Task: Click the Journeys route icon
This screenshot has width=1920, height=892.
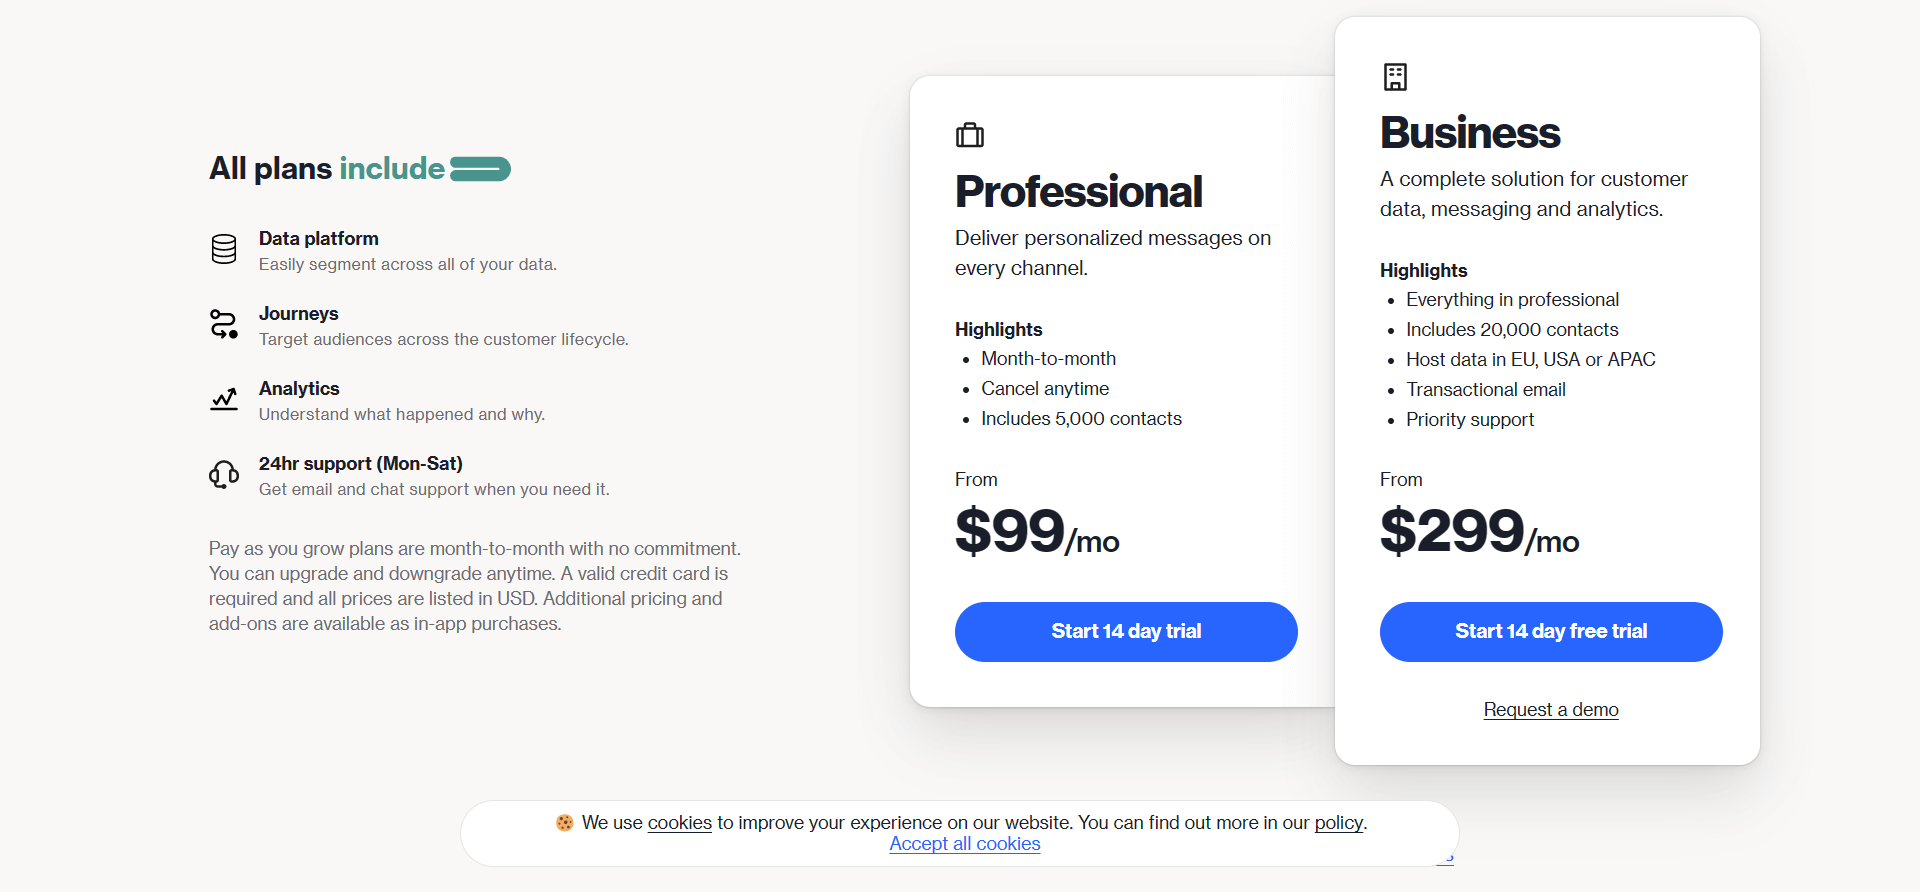Action: (224, 324)
